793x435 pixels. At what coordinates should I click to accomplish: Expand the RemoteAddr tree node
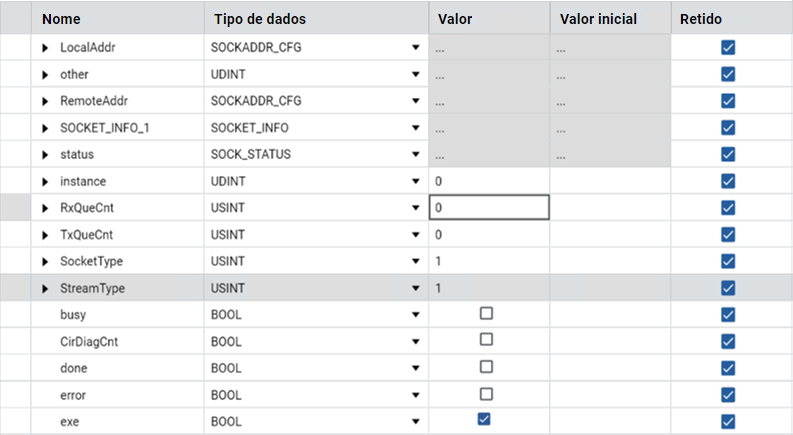[45, 101]
